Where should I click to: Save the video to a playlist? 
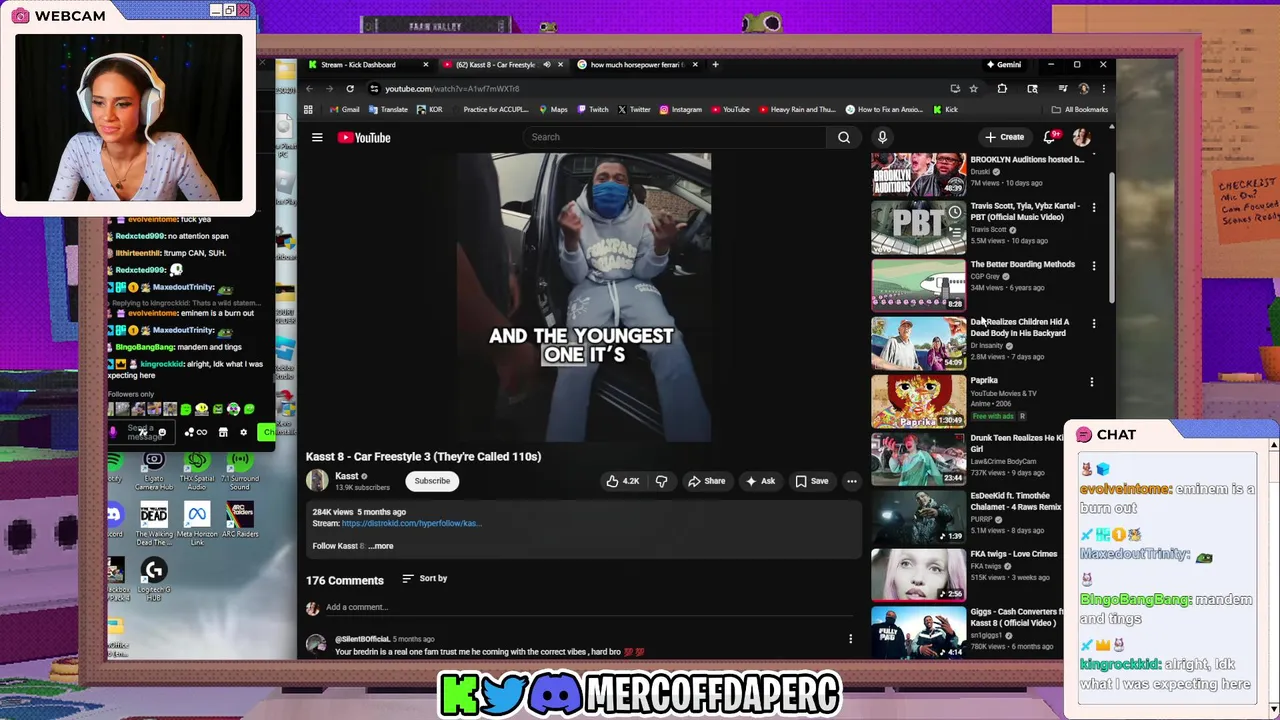click(811, 481)
